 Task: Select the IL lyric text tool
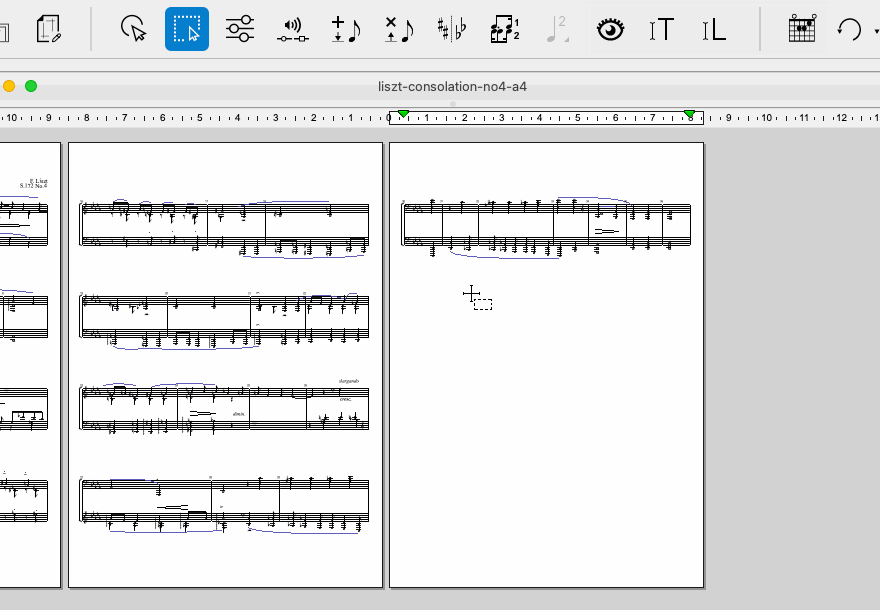(714, 30)
